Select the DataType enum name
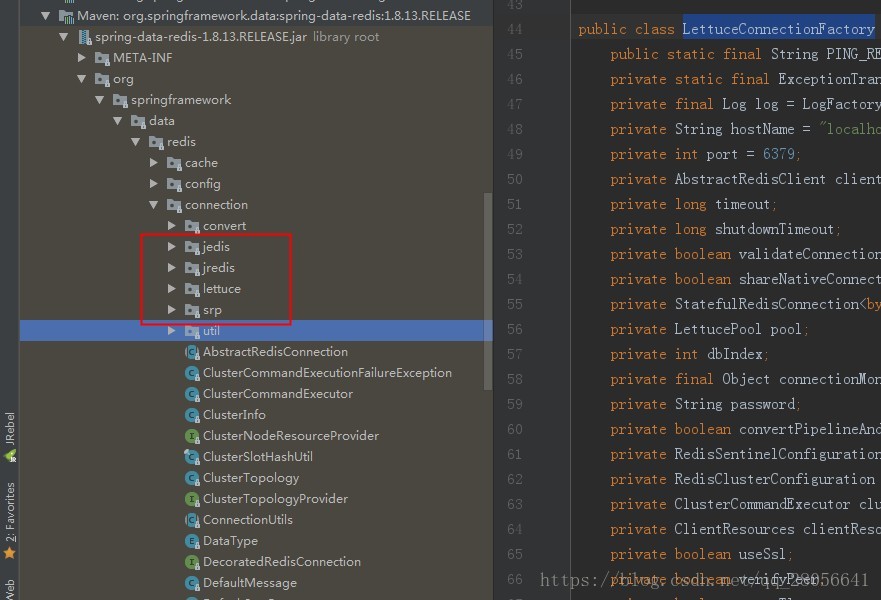This screenshot has width=881, height=600. point(230,541)
